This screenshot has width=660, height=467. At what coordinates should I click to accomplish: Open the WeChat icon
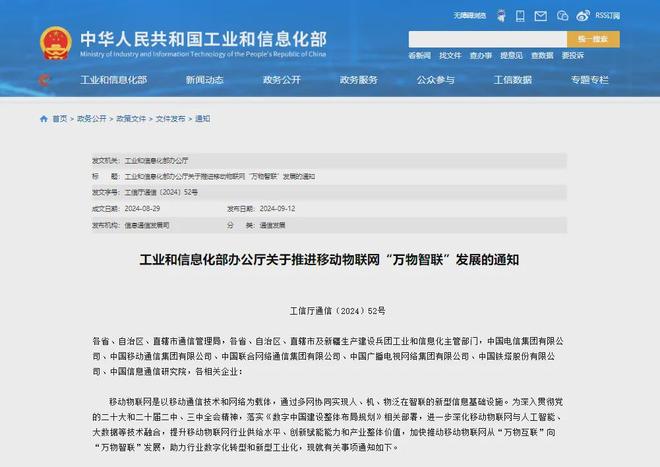(x=562, y=16)
